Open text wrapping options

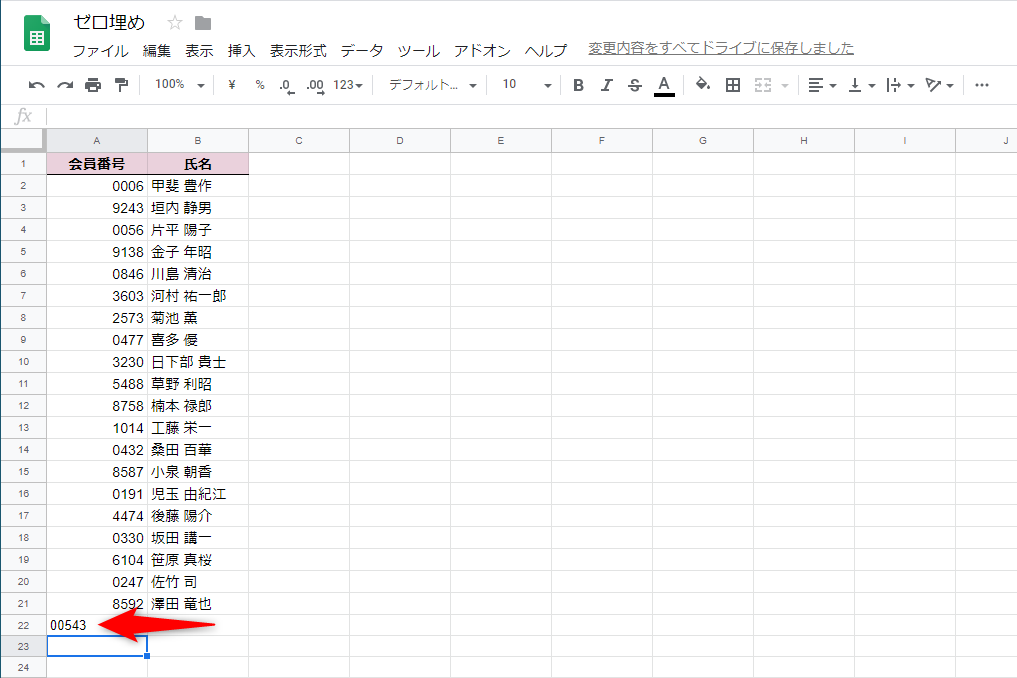tap(900, 85)
